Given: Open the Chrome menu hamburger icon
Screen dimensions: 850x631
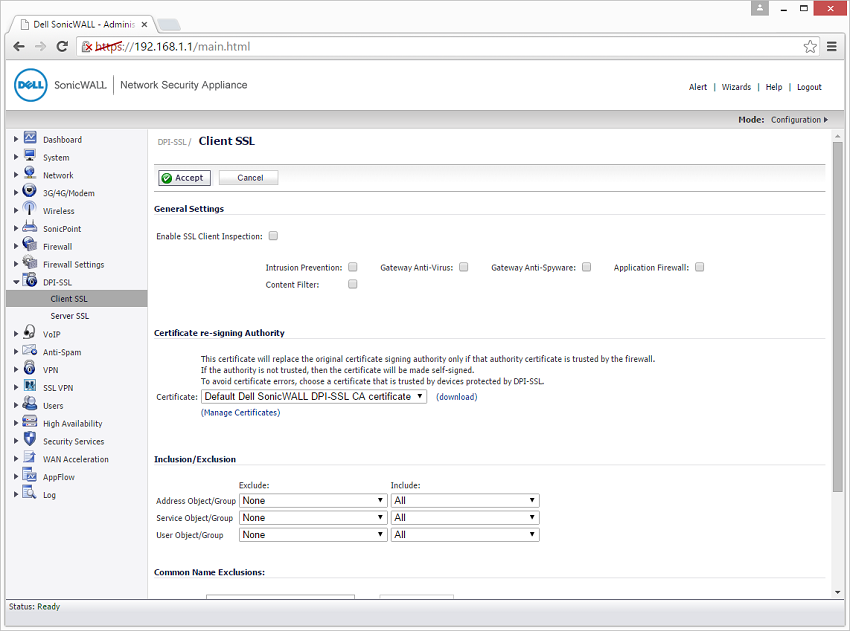Looking at the screenshot, I should pos(832,47).
